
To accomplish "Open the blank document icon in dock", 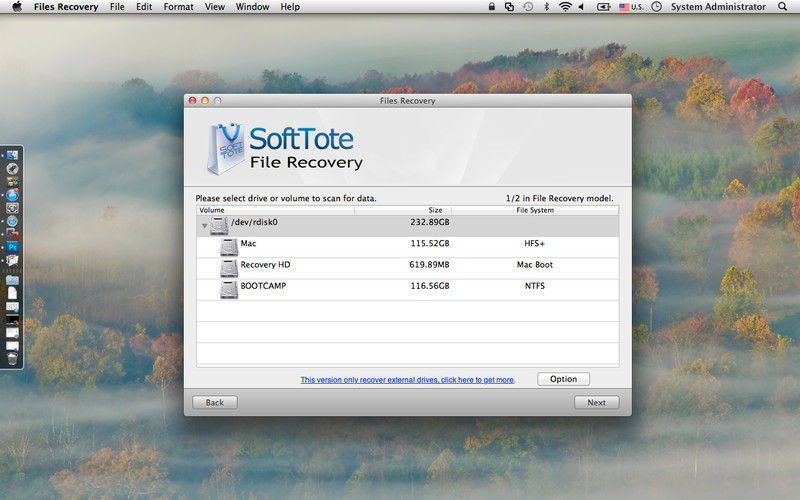I will click(12, 293).
